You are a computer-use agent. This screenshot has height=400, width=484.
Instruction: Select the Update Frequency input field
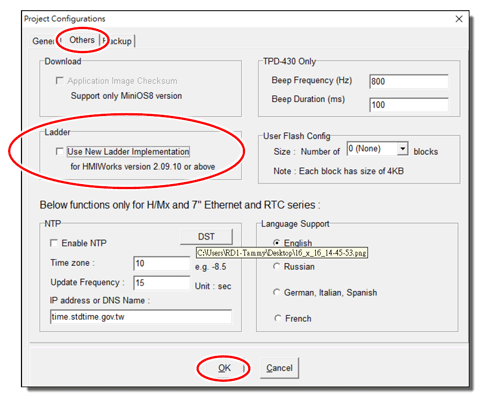click(x=162, y=283)
